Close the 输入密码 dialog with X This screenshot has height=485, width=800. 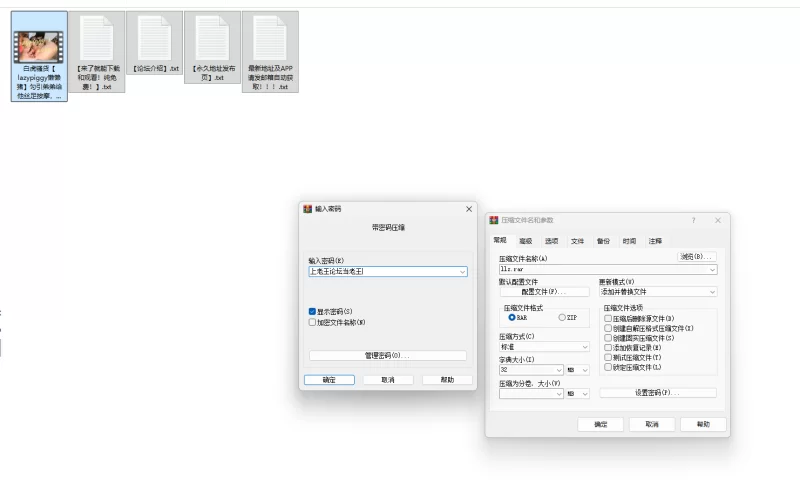pos(469,209)
